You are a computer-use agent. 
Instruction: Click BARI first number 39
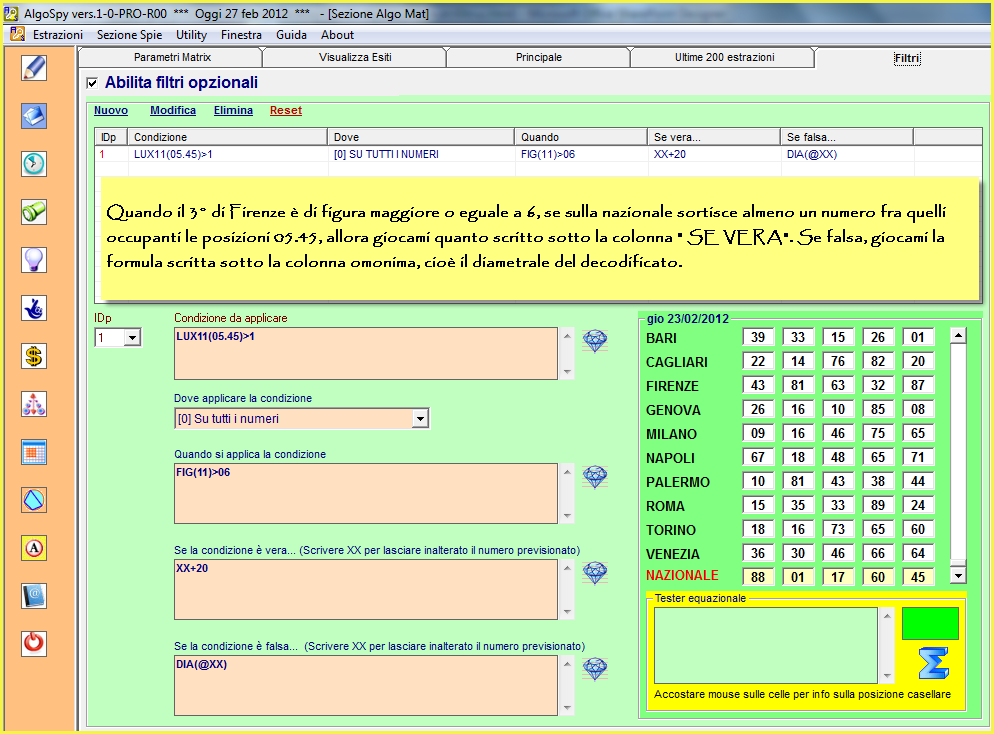point(758,337)
